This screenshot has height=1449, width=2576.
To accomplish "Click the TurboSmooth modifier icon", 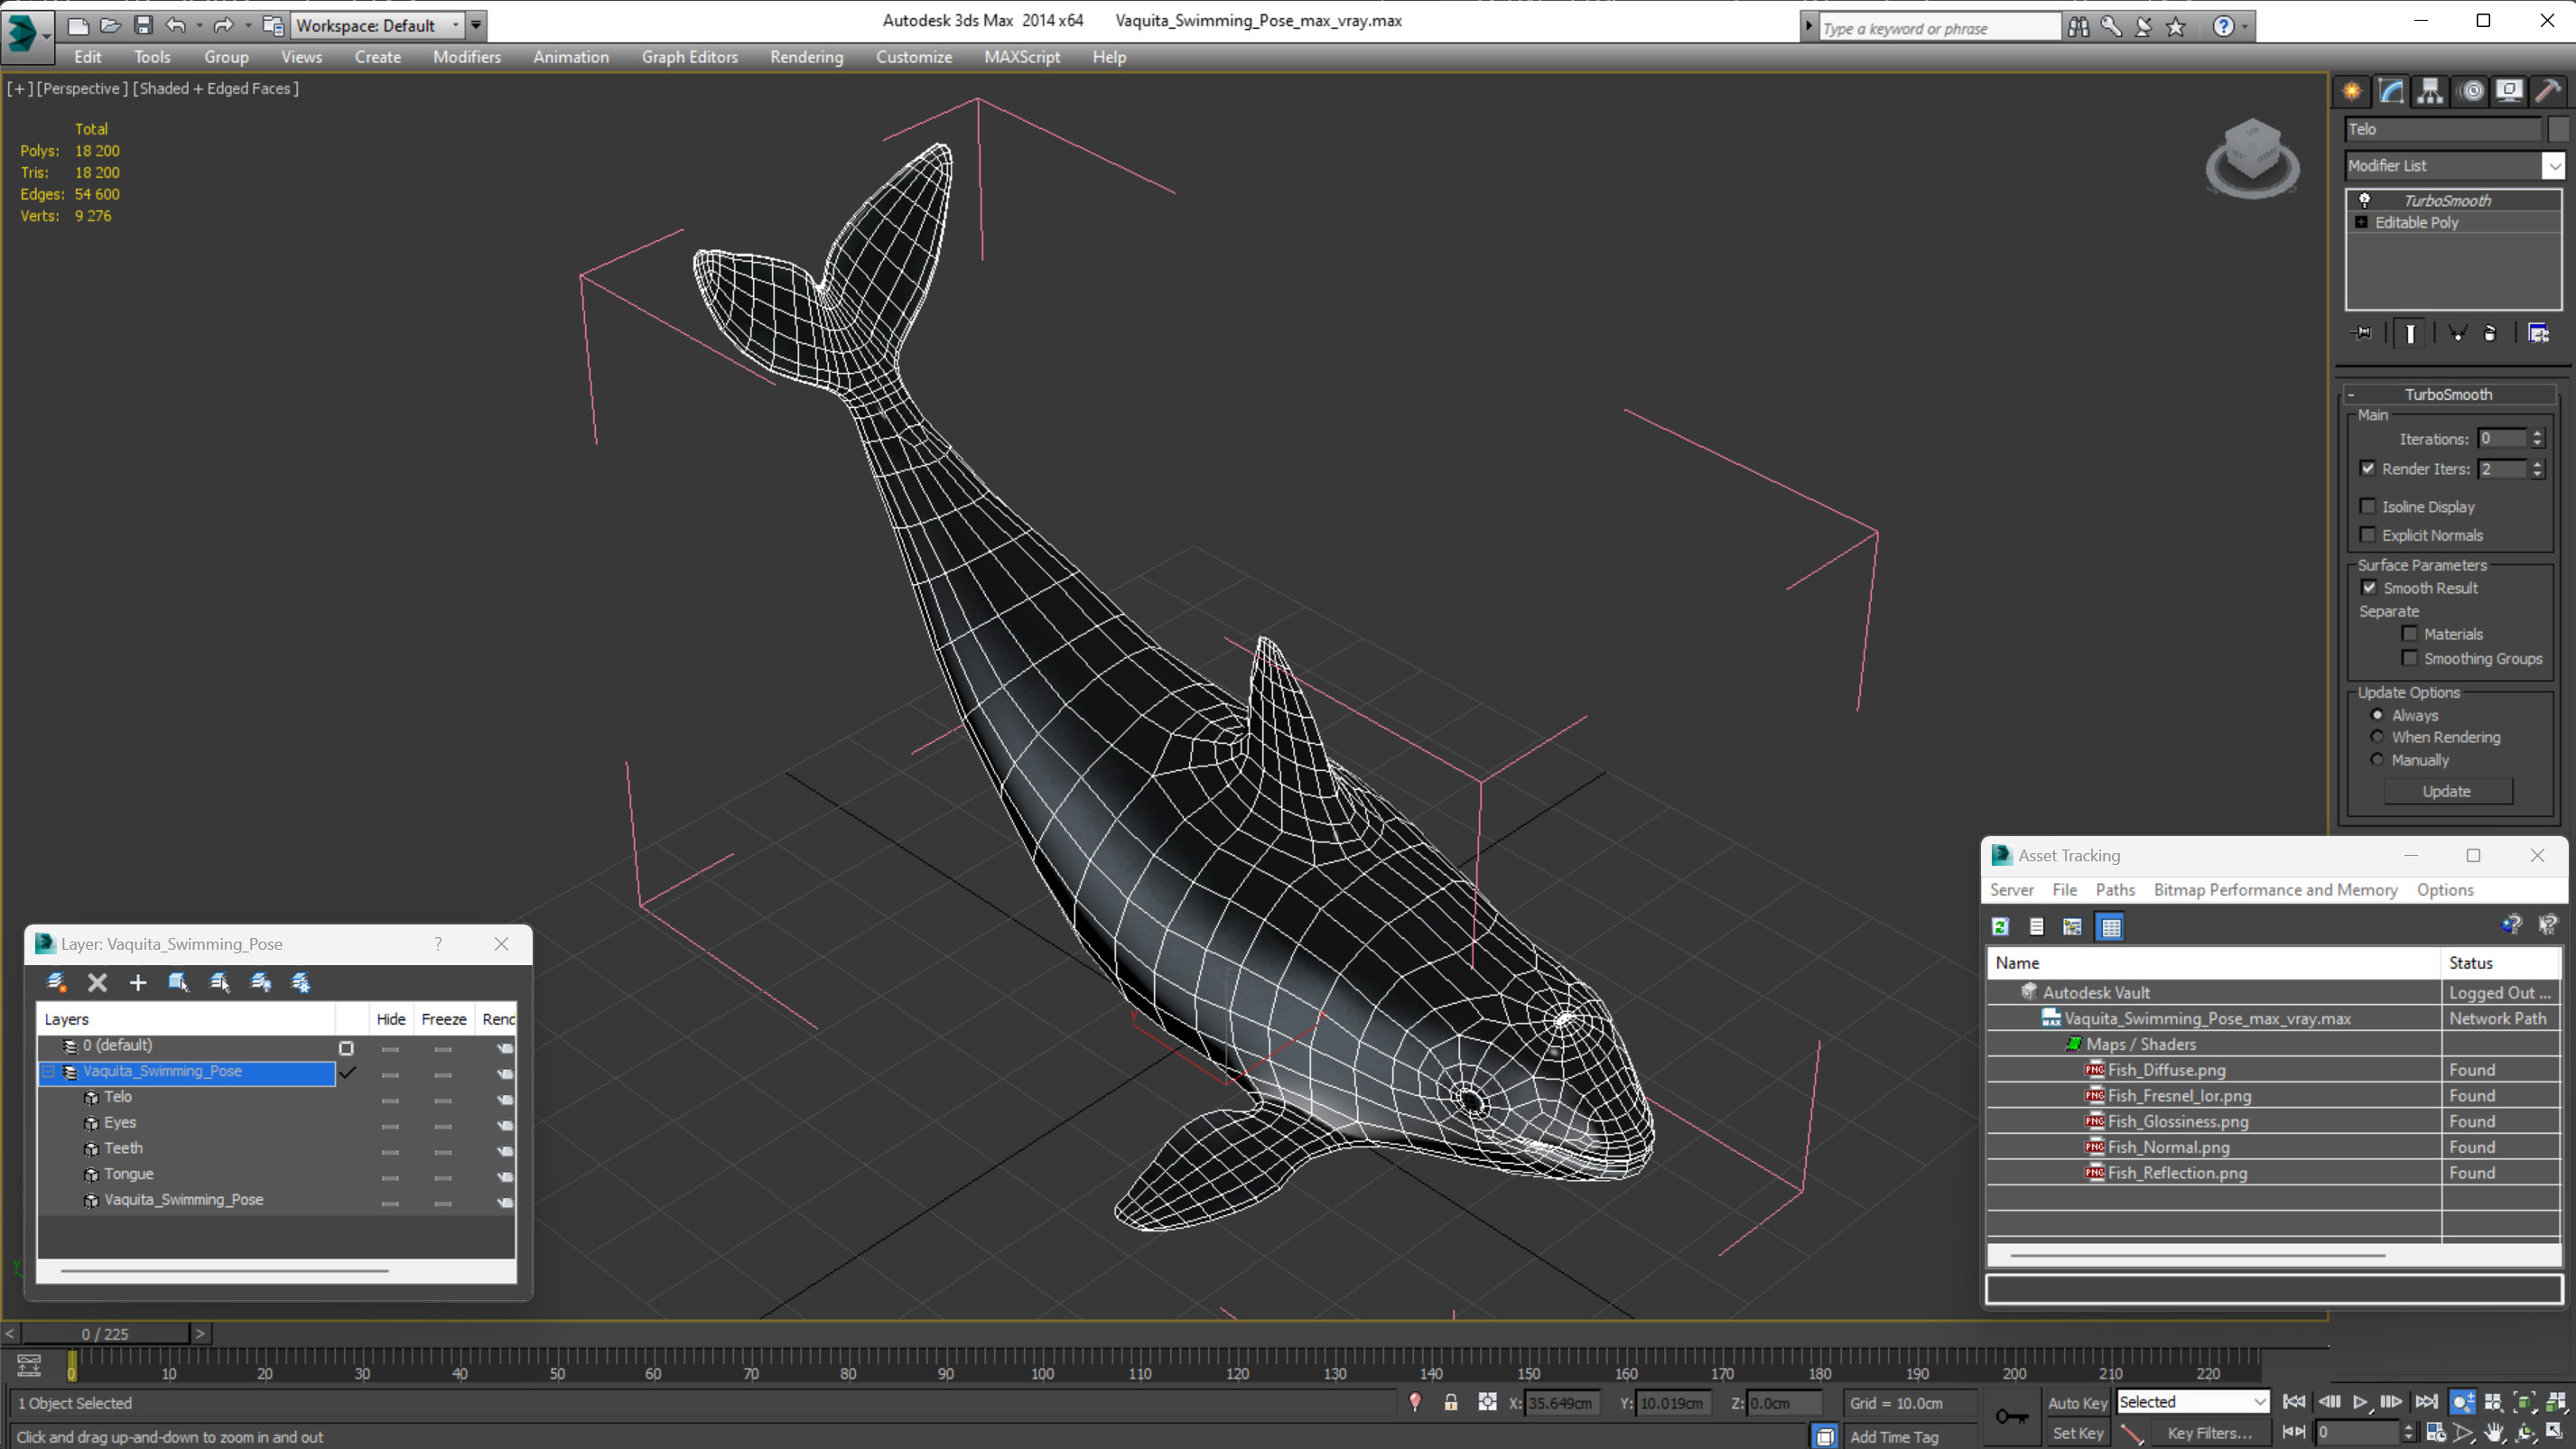I will coord(2366,198).
